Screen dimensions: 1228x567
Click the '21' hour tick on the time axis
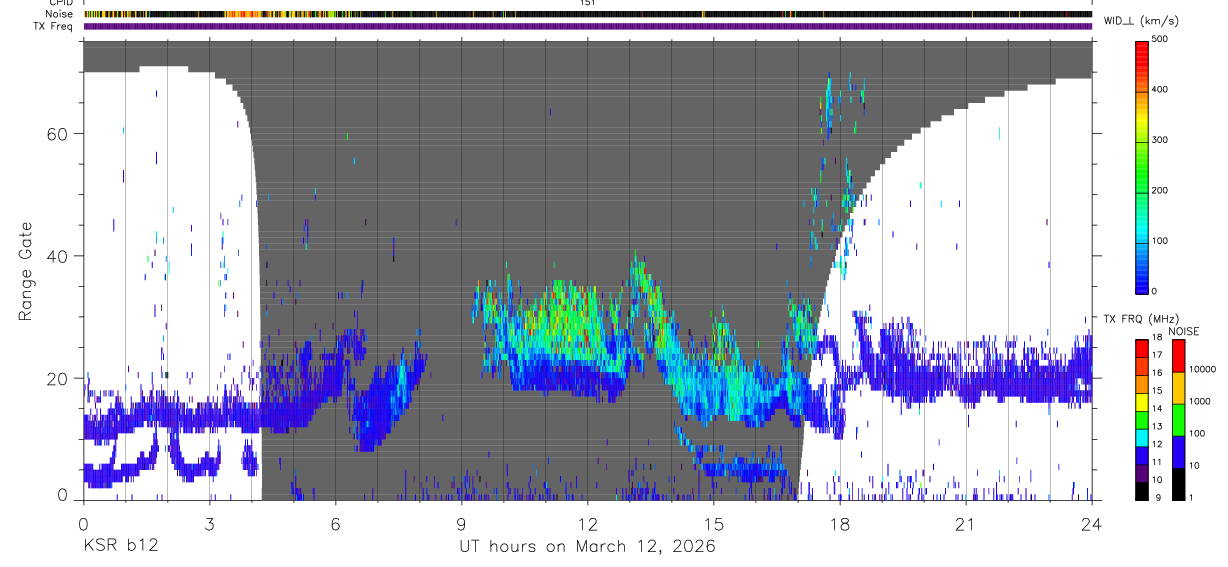(965, 524)
